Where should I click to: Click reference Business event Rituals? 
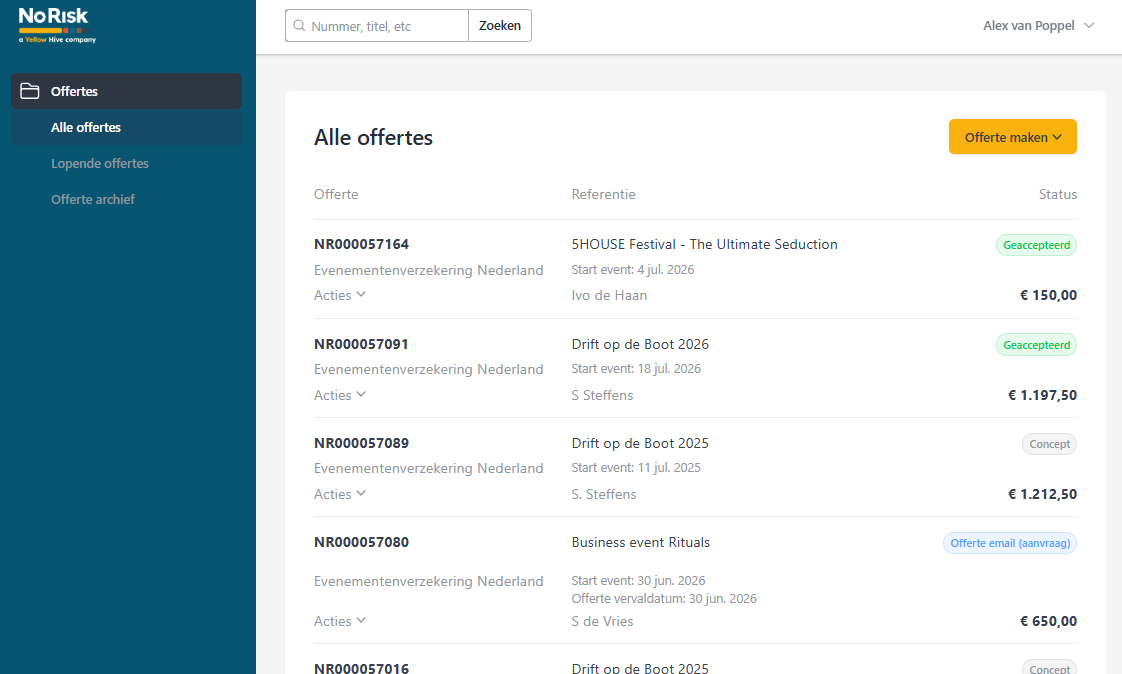pyautogui.click(x=640, y=542)
